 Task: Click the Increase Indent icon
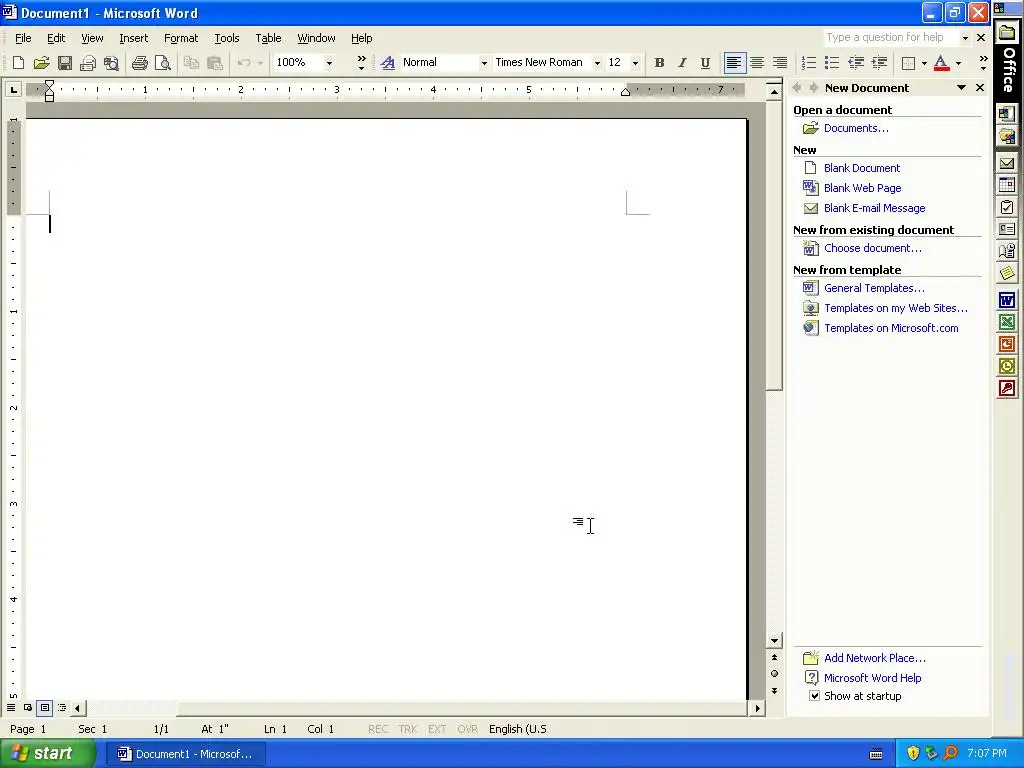pos(879,63)
